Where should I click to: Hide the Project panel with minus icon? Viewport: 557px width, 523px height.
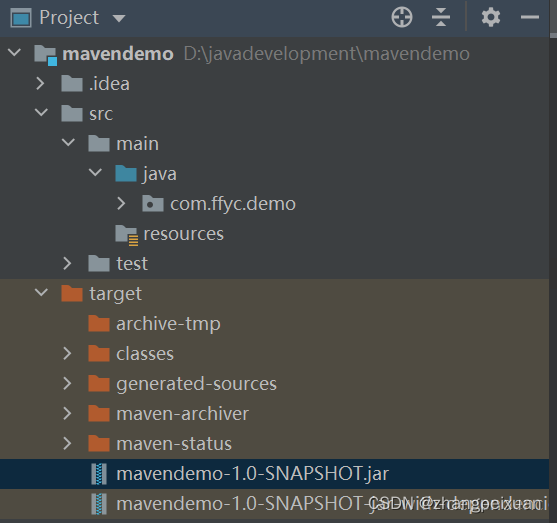530,17
